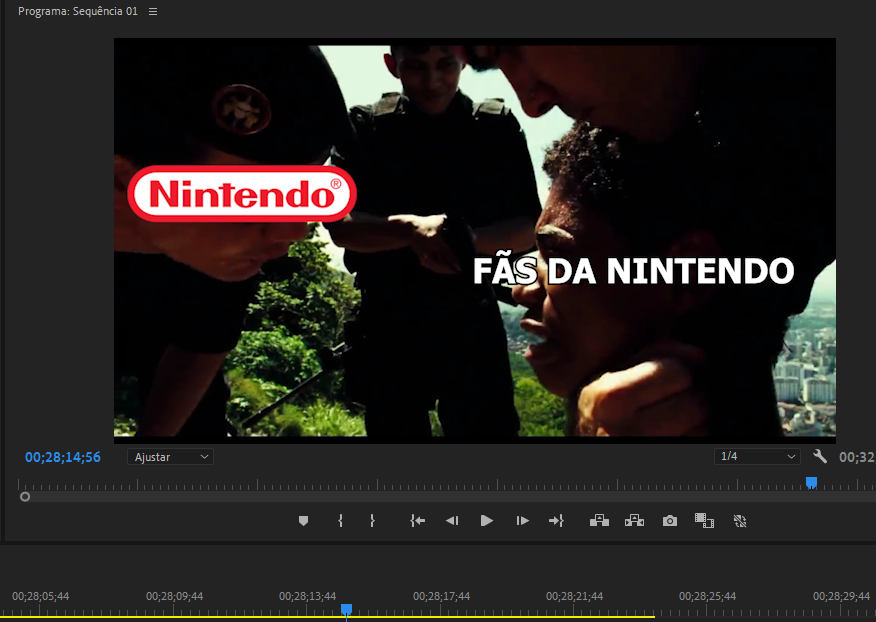Open program monitor settings wrench
Image resolution: width=876 pixels, height=622 pixels.
pos(820,457)
